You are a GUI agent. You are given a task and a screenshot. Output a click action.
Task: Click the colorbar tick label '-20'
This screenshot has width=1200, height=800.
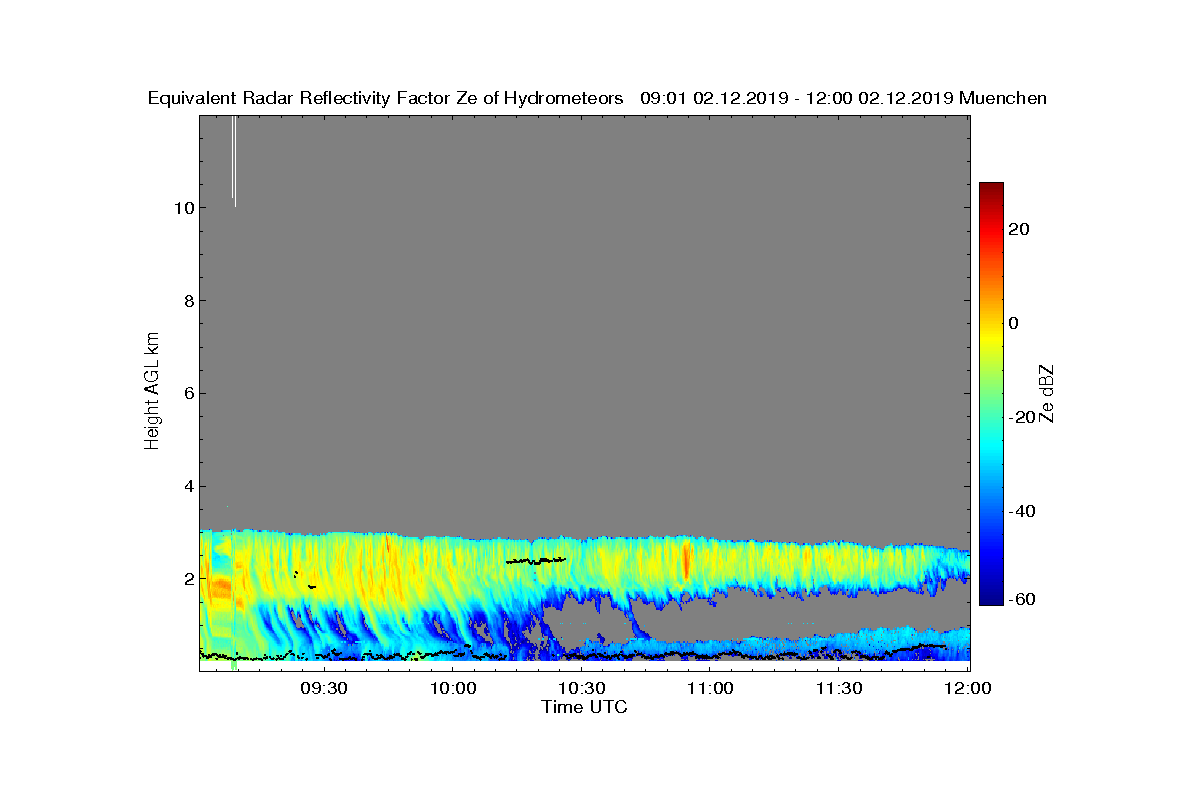tap(1022, 417)
